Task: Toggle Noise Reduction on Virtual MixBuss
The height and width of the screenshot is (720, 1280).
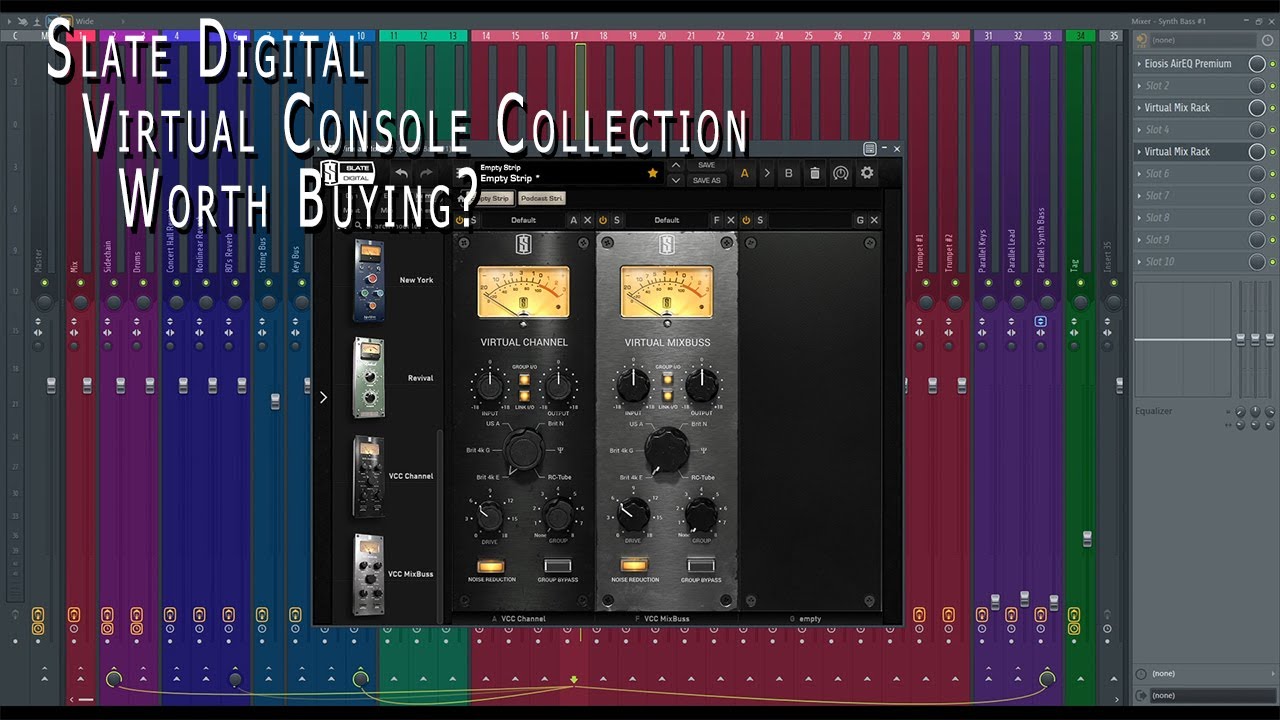Action: [634, 566]
